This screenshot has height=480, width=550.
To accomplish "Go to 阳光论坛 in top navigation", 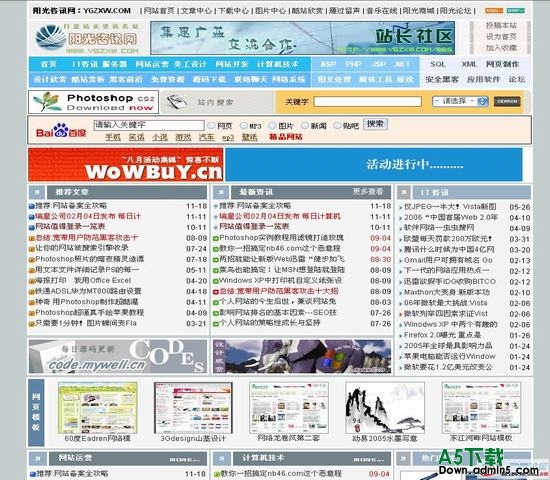I will (x=455, y=11).
